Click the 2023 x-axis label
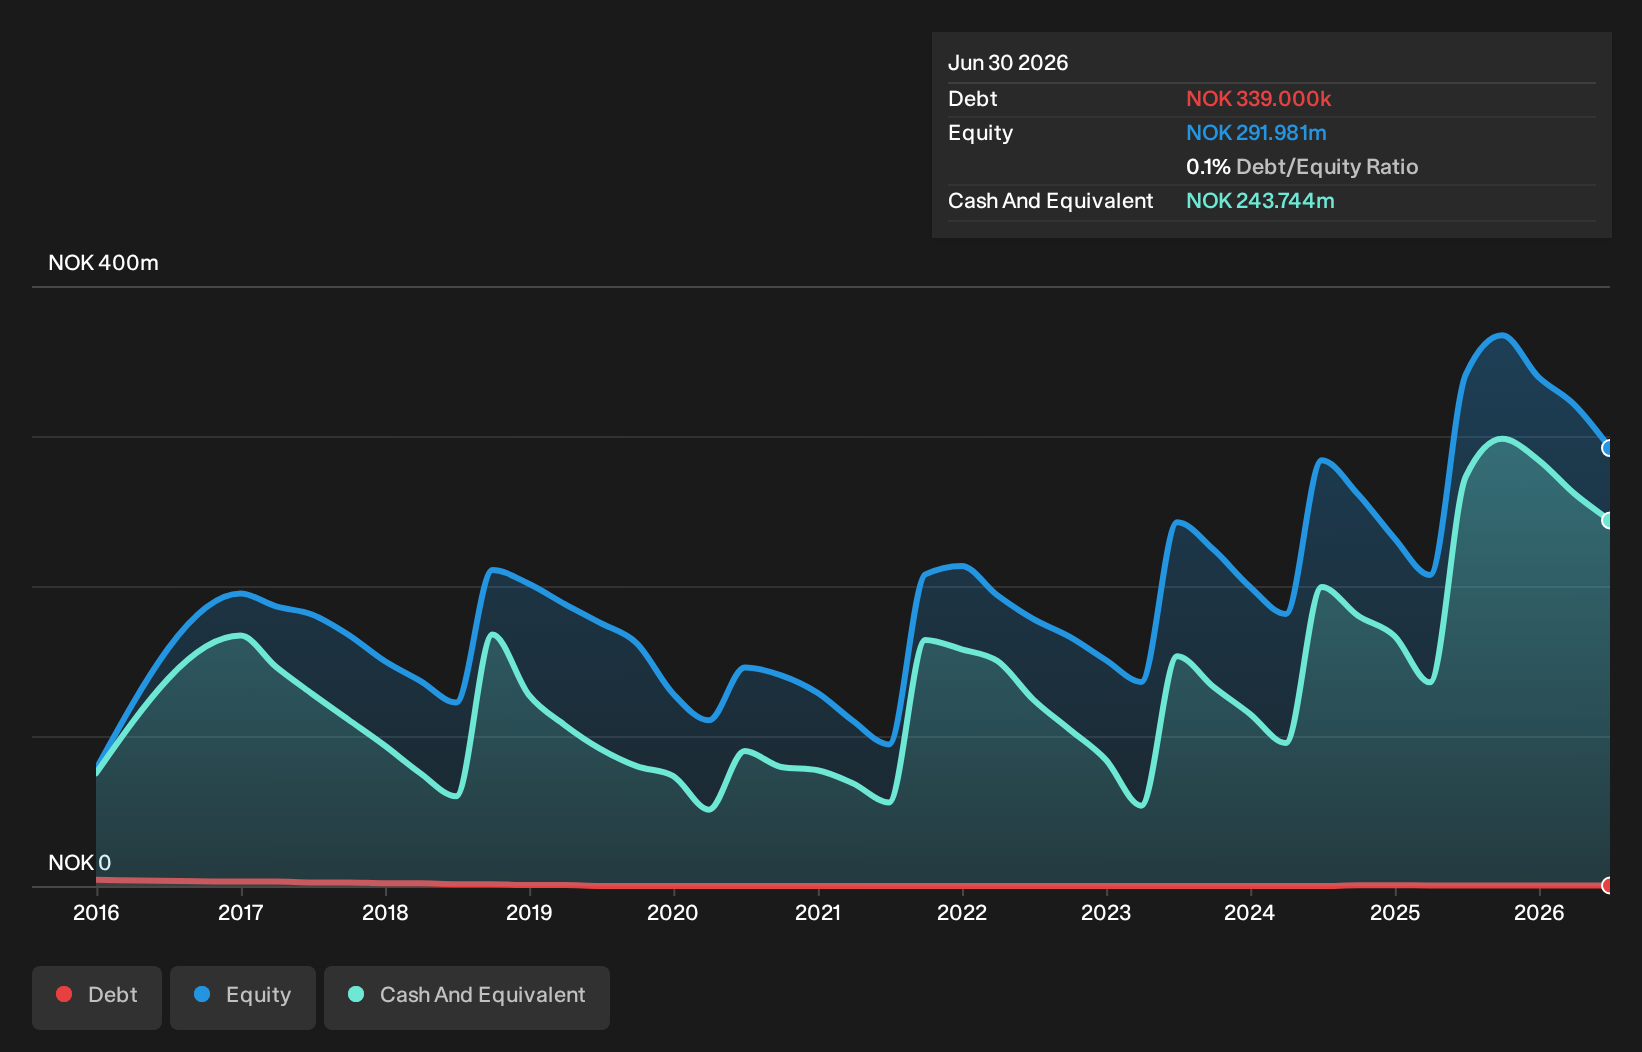1642x1052 pixels. 1106,912
